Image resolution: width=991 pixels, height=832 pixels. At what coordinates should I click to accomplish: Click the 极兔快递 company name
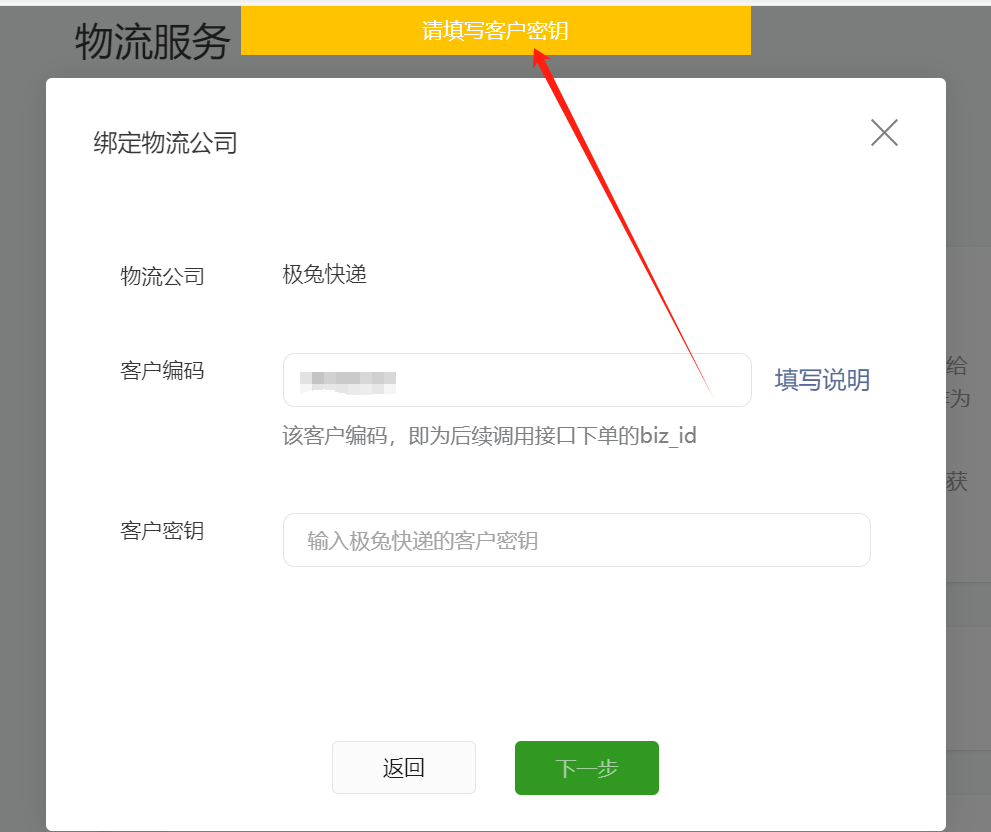pos(324,274)
